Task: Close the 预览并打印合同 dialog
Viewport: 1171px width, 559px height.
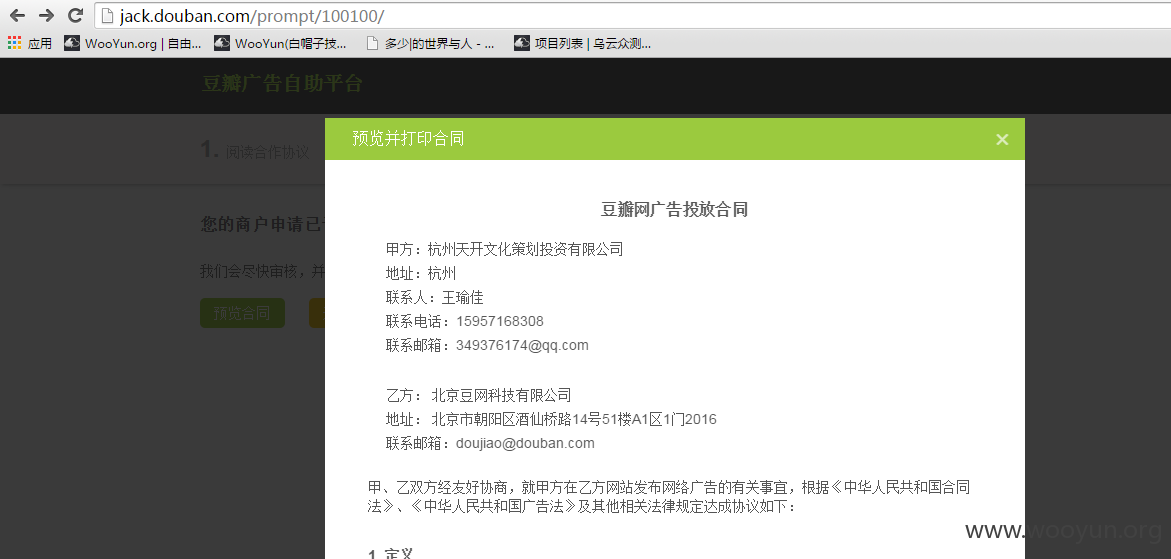Action: tap(1002, 140)
